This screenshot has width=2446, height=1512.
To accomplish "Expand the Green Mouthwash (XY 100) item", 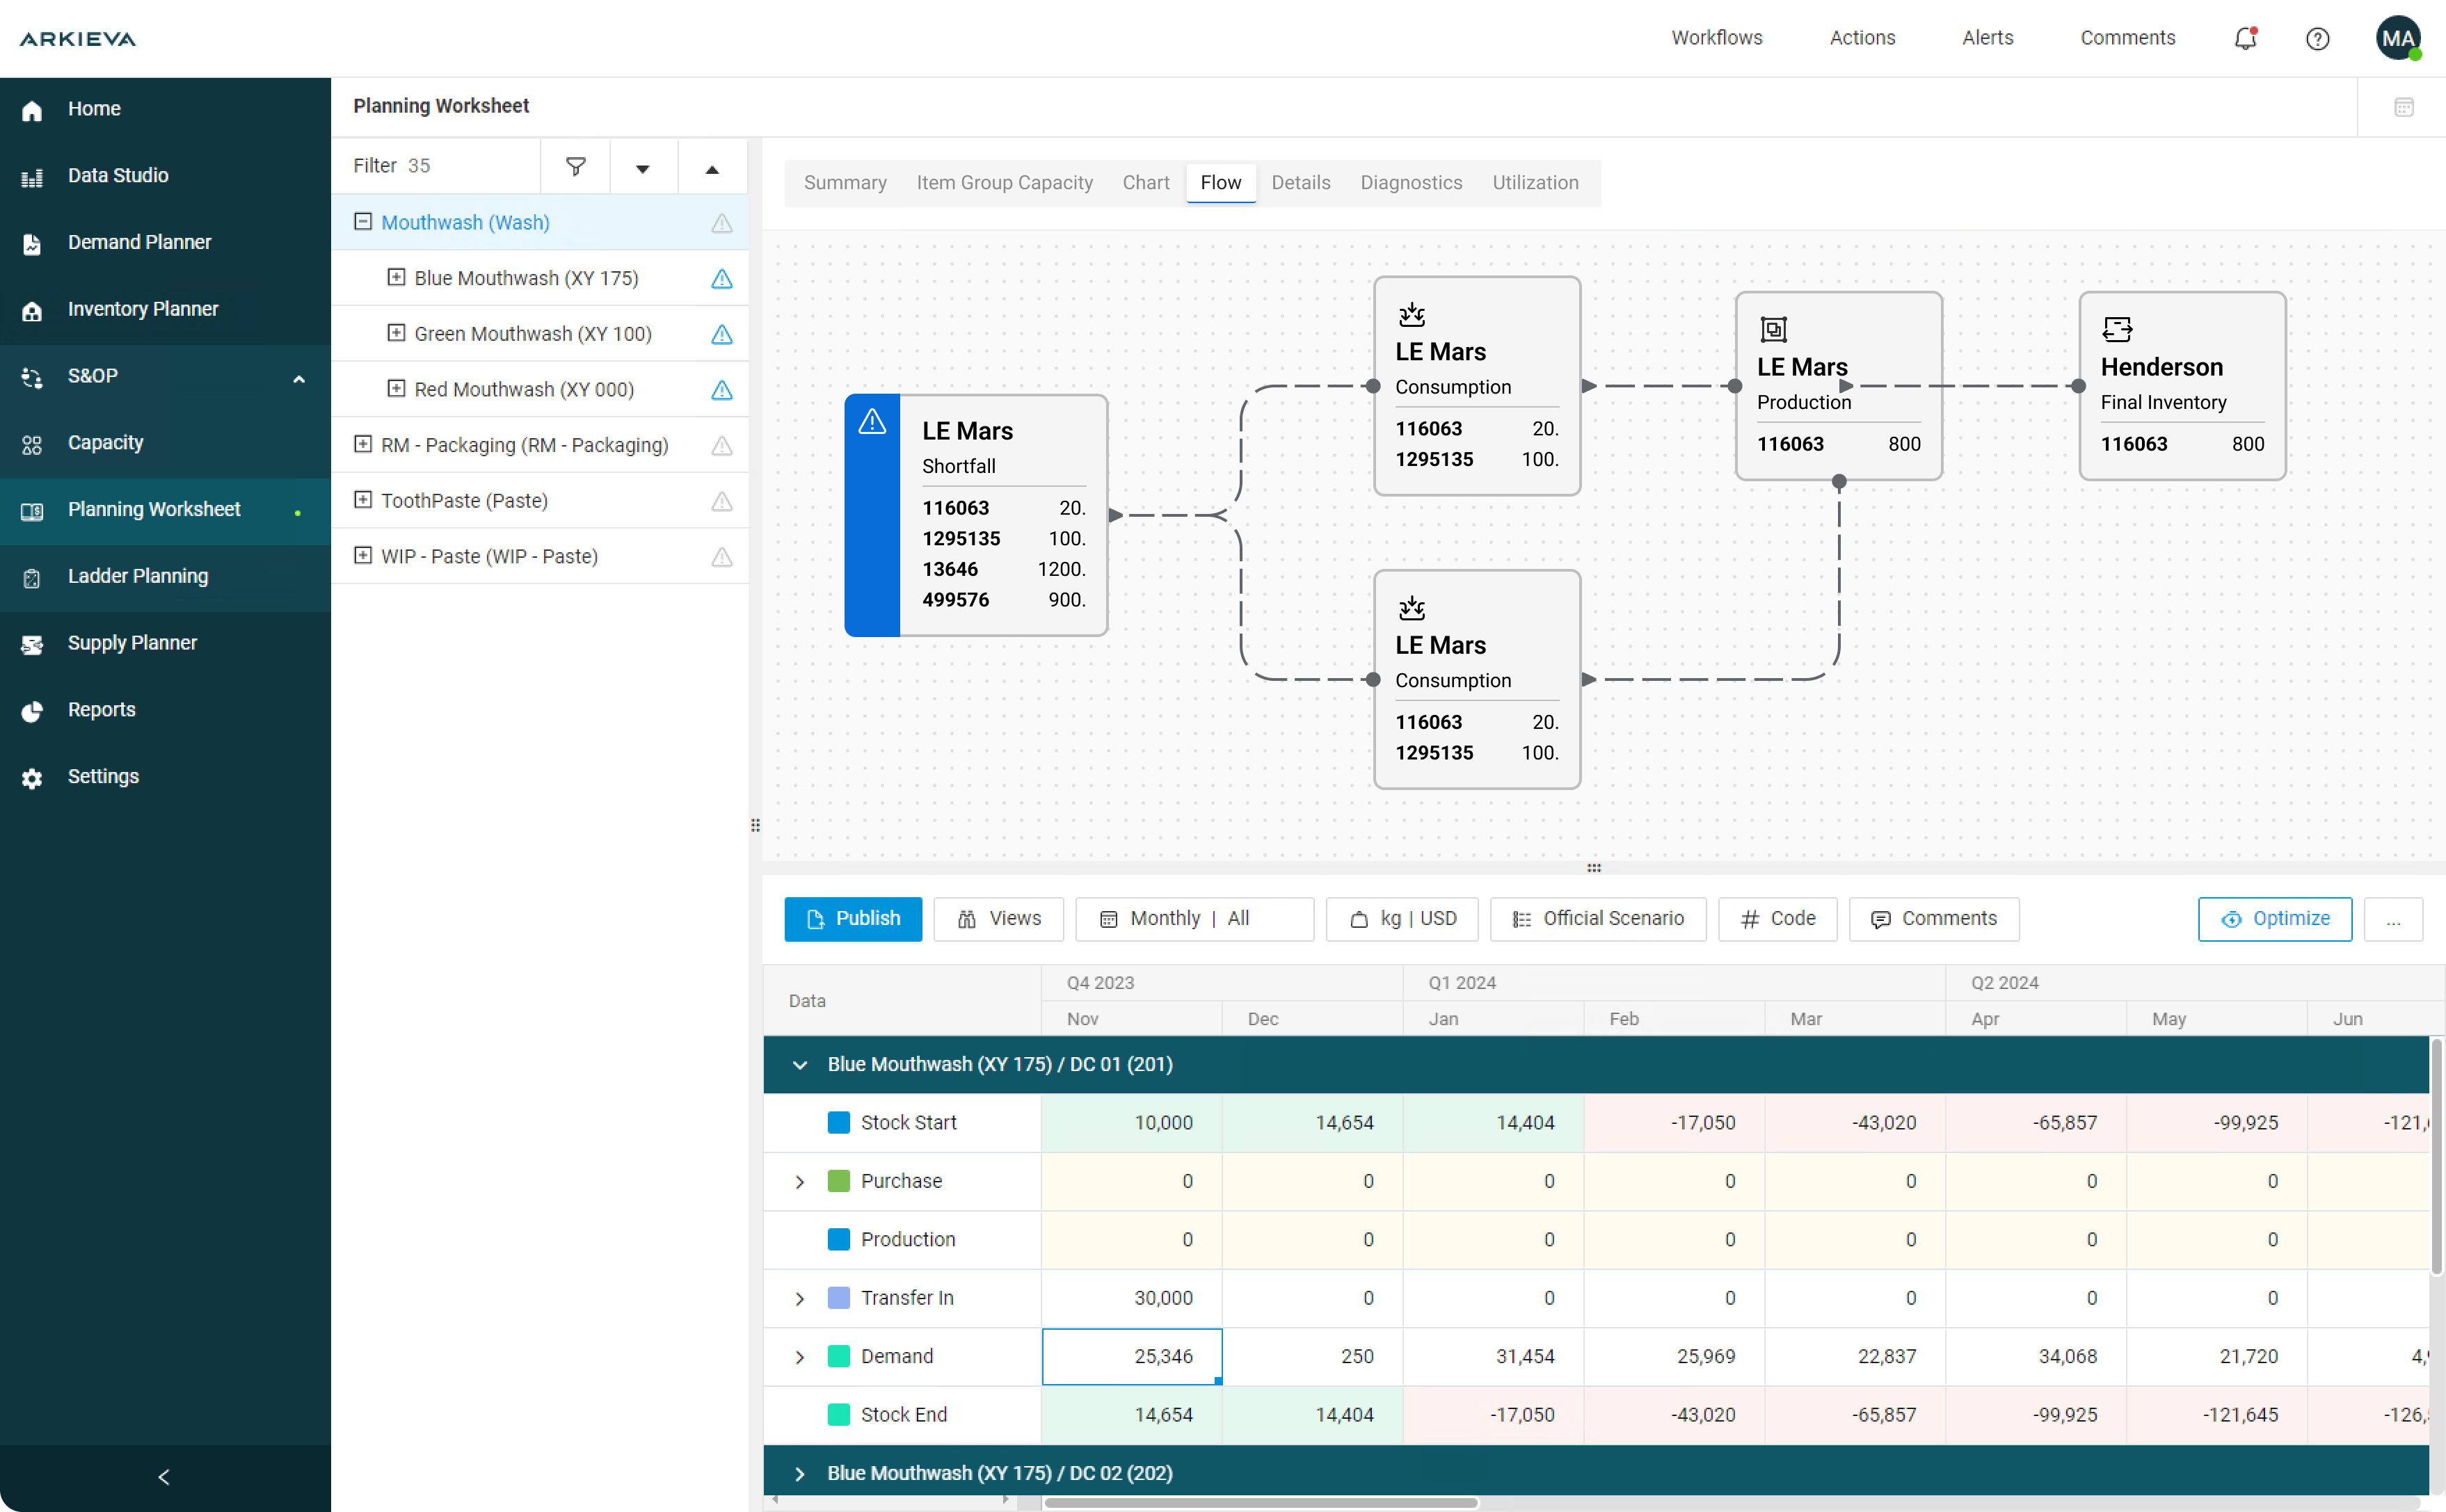I will pyautogui.click(x=396, y=333).
